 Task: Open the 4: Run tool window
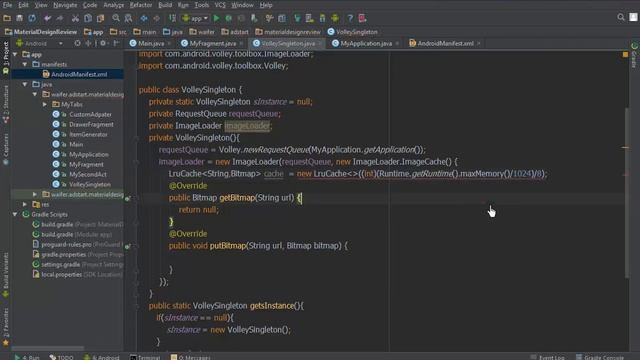tap(27, 357)
